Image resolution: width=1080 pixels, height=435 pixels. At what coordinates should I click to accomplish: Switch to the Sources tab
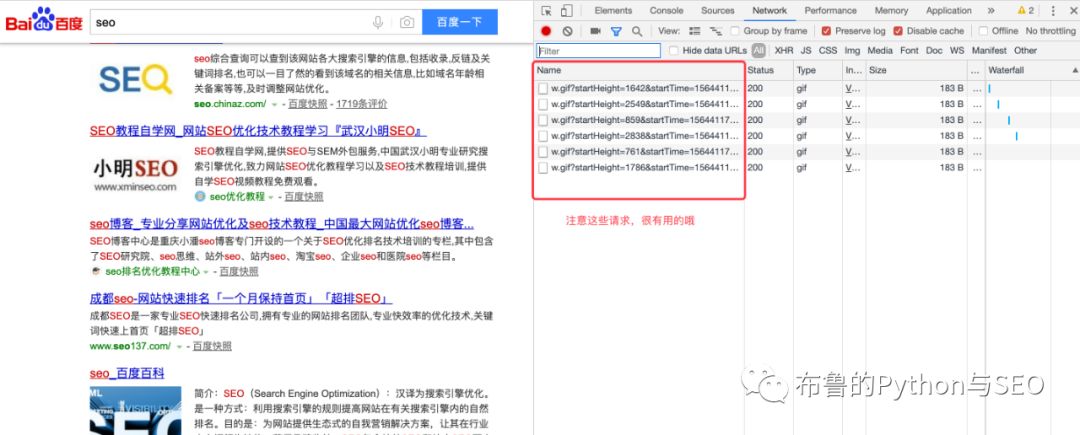[718, 10]
